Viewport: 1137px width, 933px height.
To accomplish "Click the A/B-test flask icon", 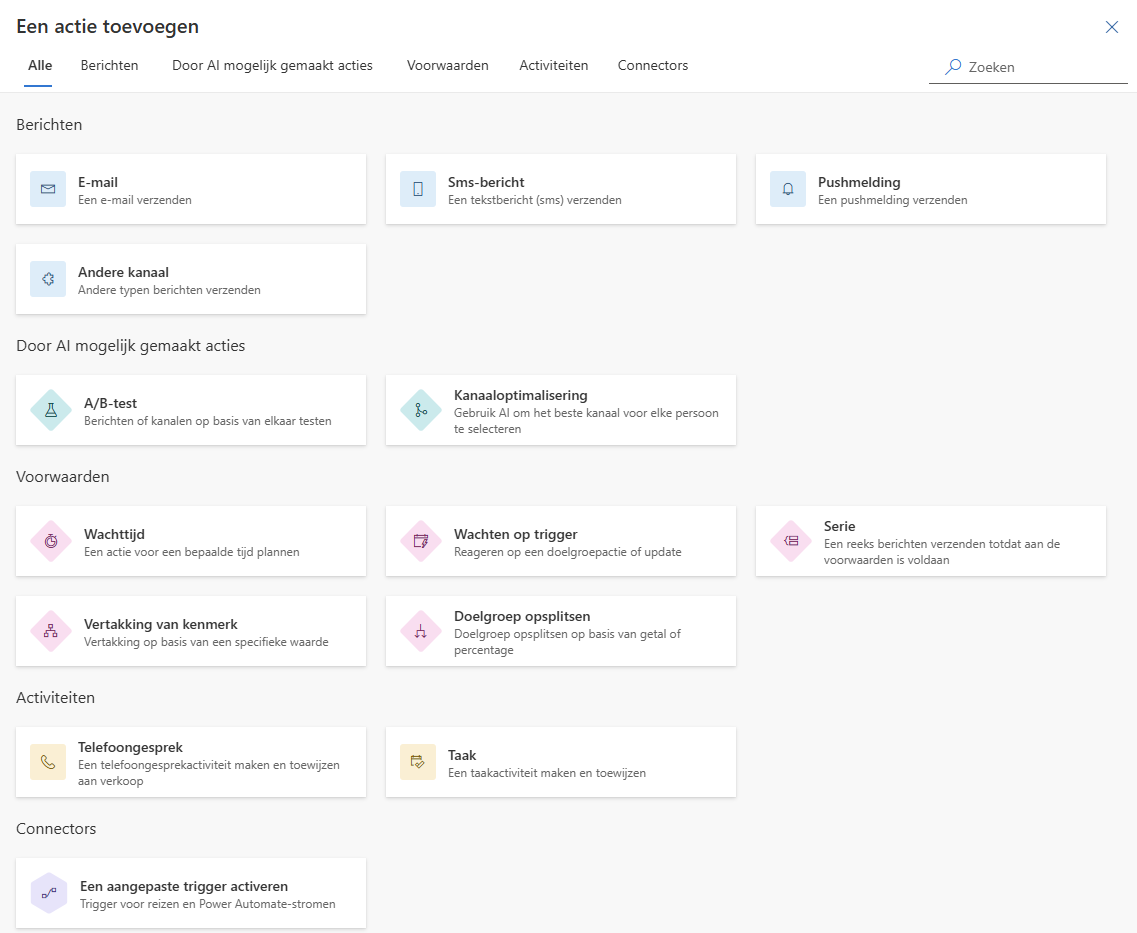I will [51, 410].
